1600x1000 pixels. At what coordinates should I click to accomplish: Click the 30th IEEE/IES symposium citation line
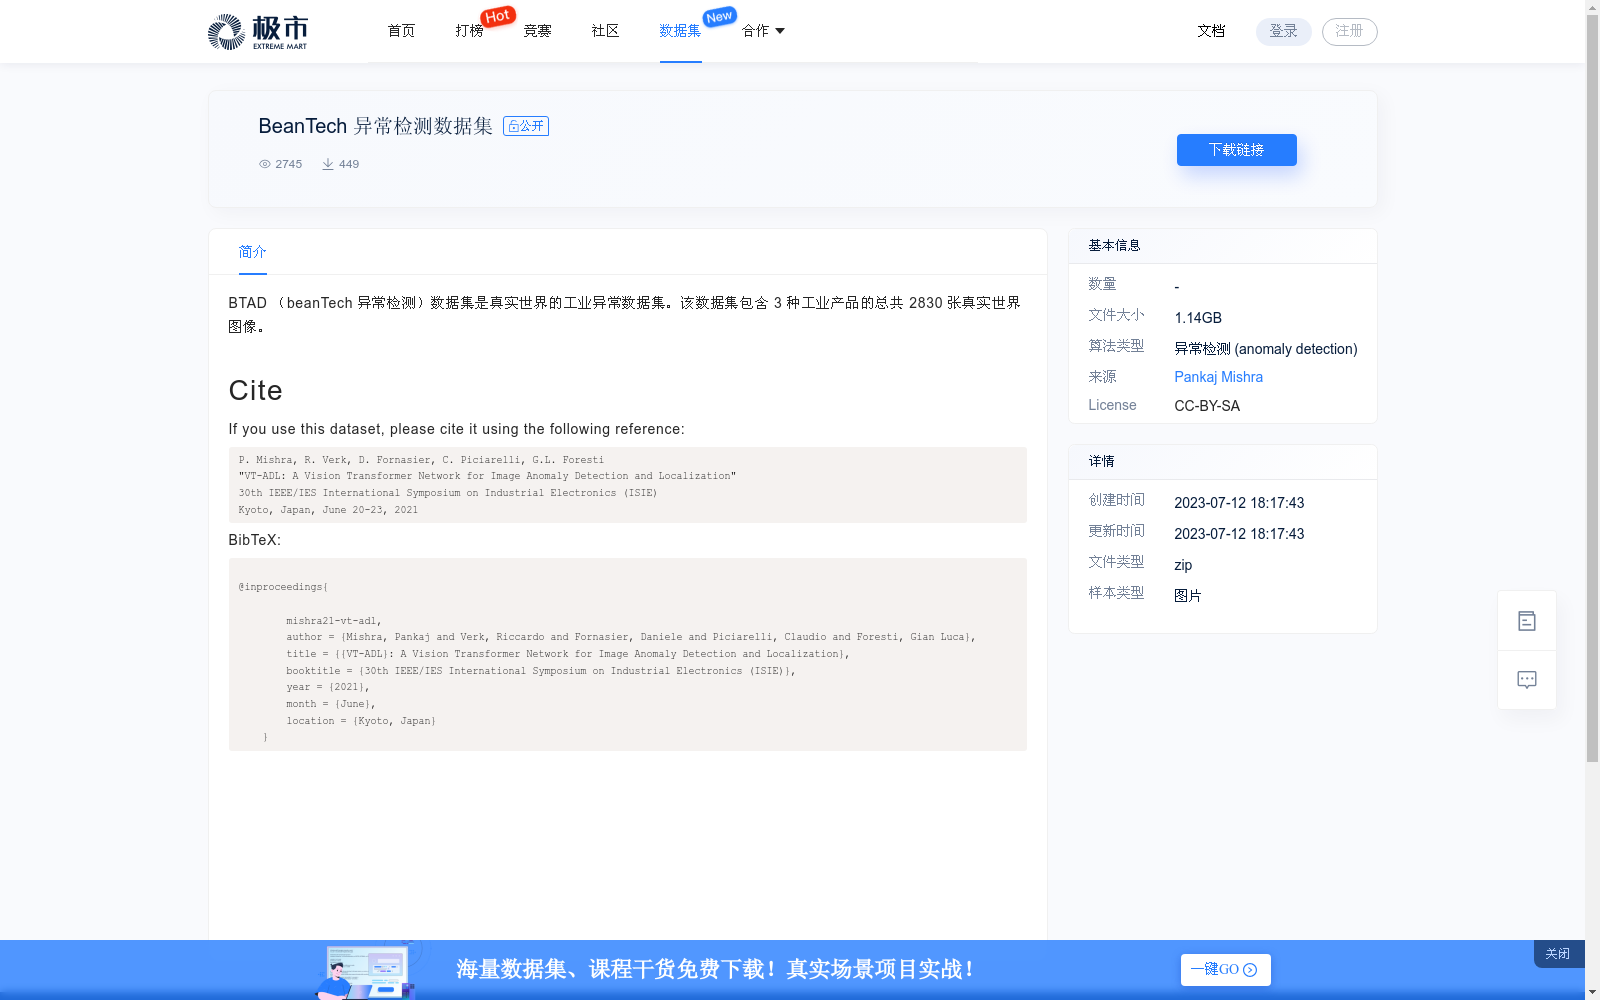click(x=448, y=493)
